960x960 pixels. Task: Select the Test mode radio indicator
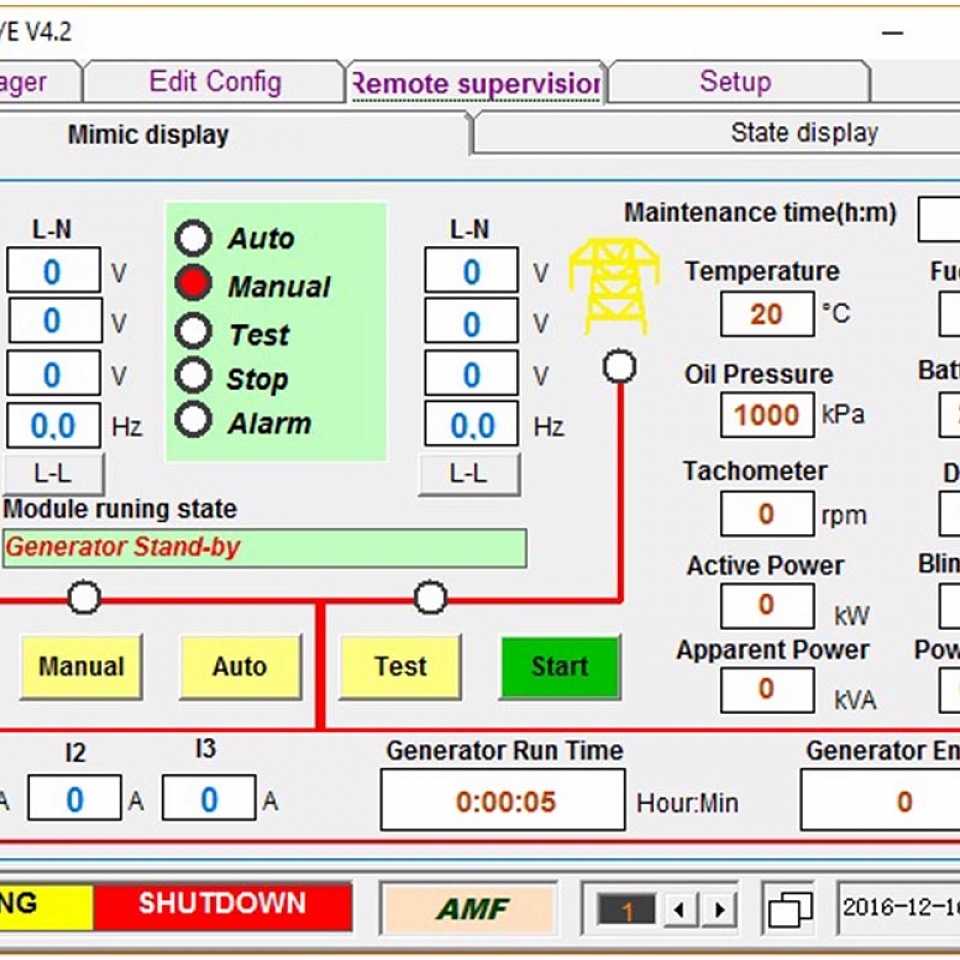click(x=193, y=331)
